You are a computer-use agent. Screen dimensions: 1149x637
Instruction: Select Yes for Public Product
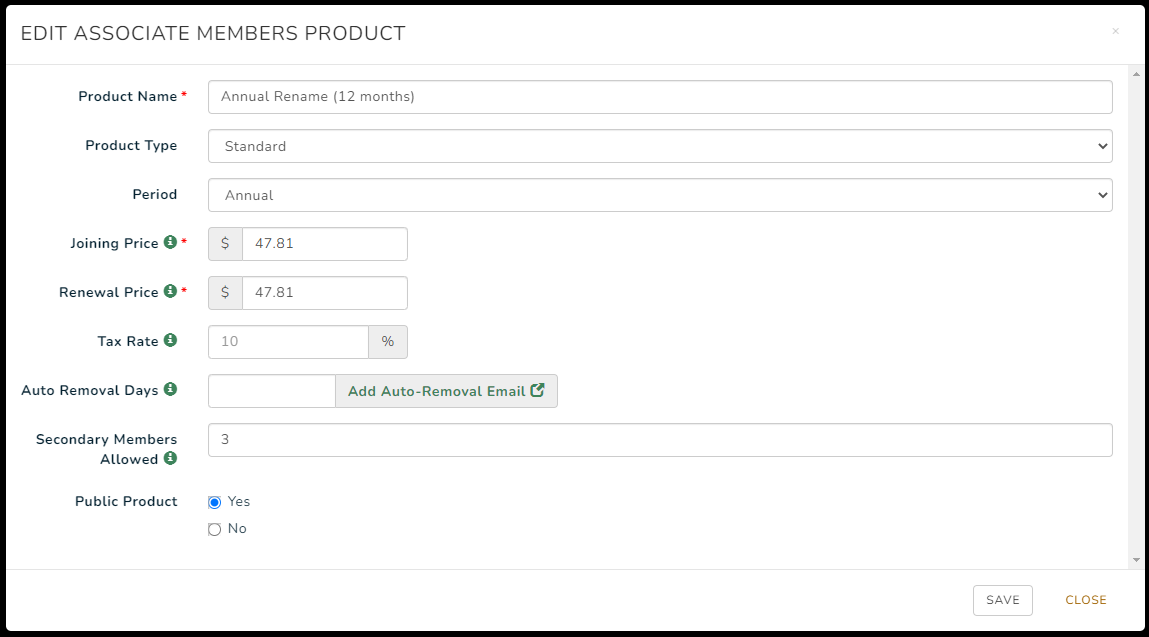click(215, 502)
